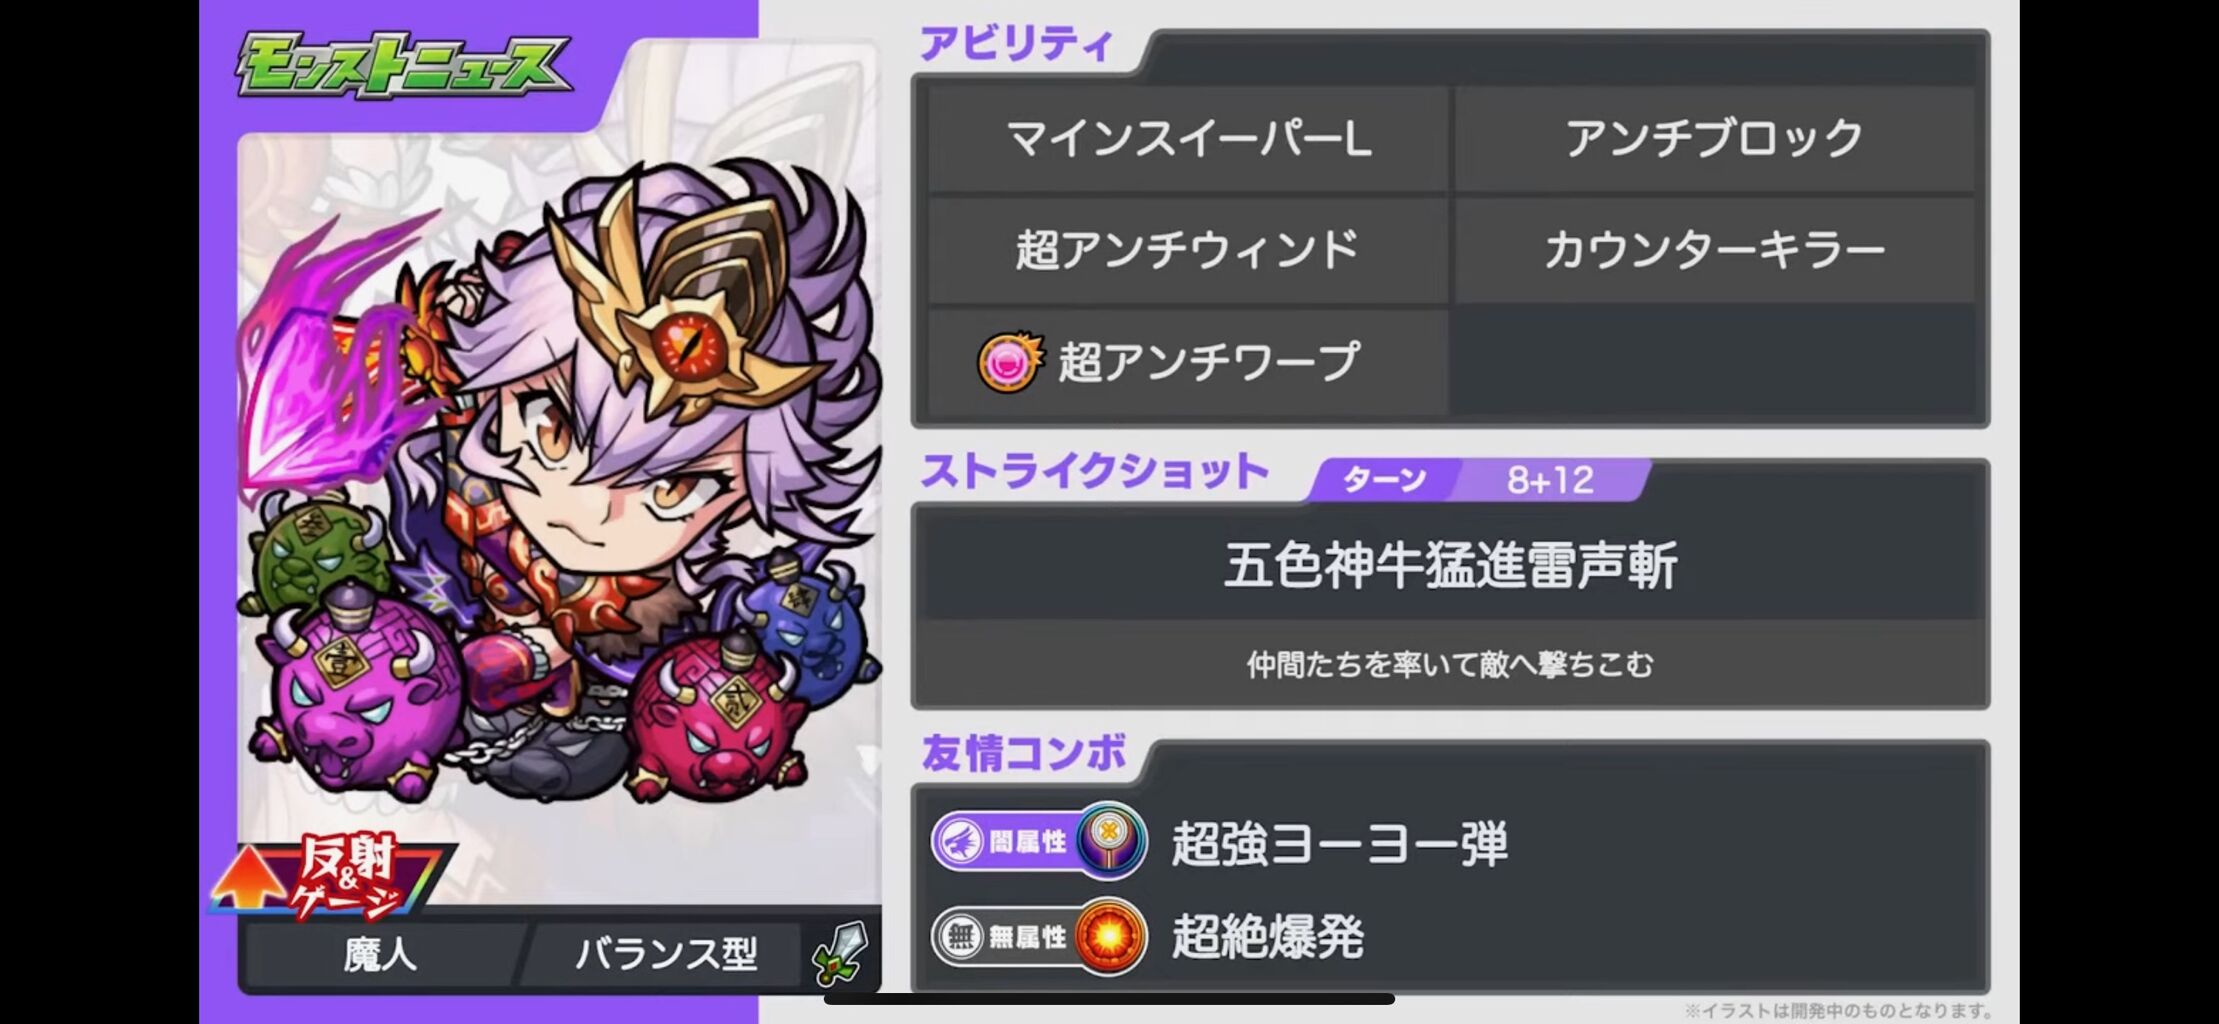Choose the カウンターキラー ability cell
Screen dimensions: 2219x1024
(x=1714, y=249)
